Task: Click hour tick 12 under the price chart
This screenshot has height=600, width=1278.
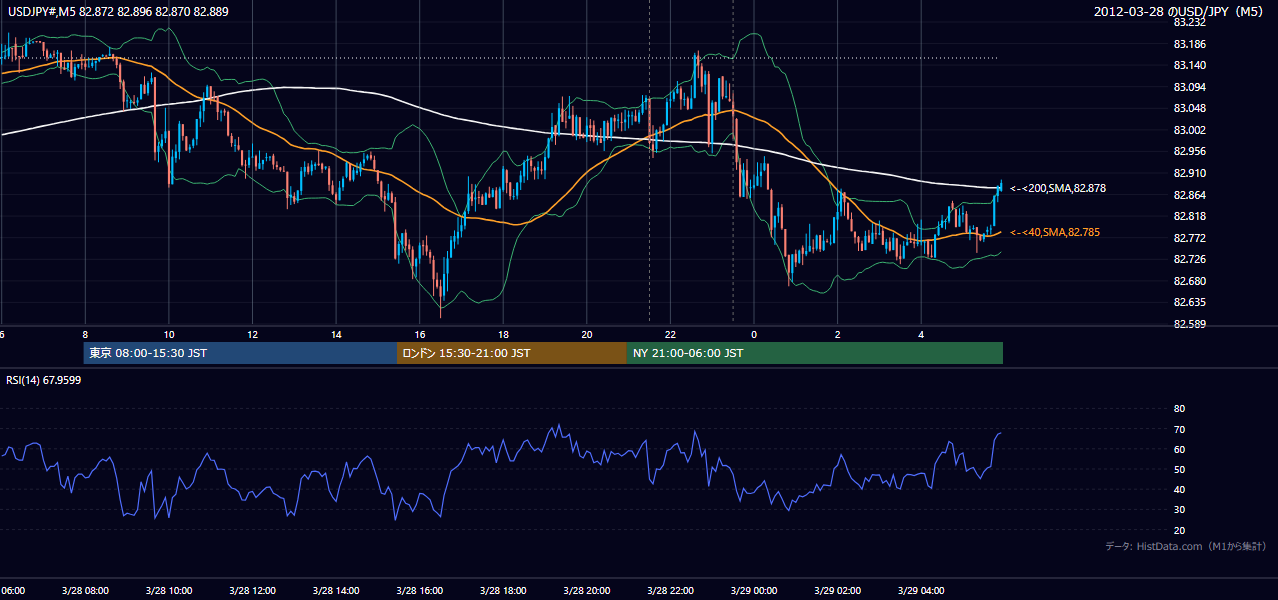Action: click(x=252, y=334)
